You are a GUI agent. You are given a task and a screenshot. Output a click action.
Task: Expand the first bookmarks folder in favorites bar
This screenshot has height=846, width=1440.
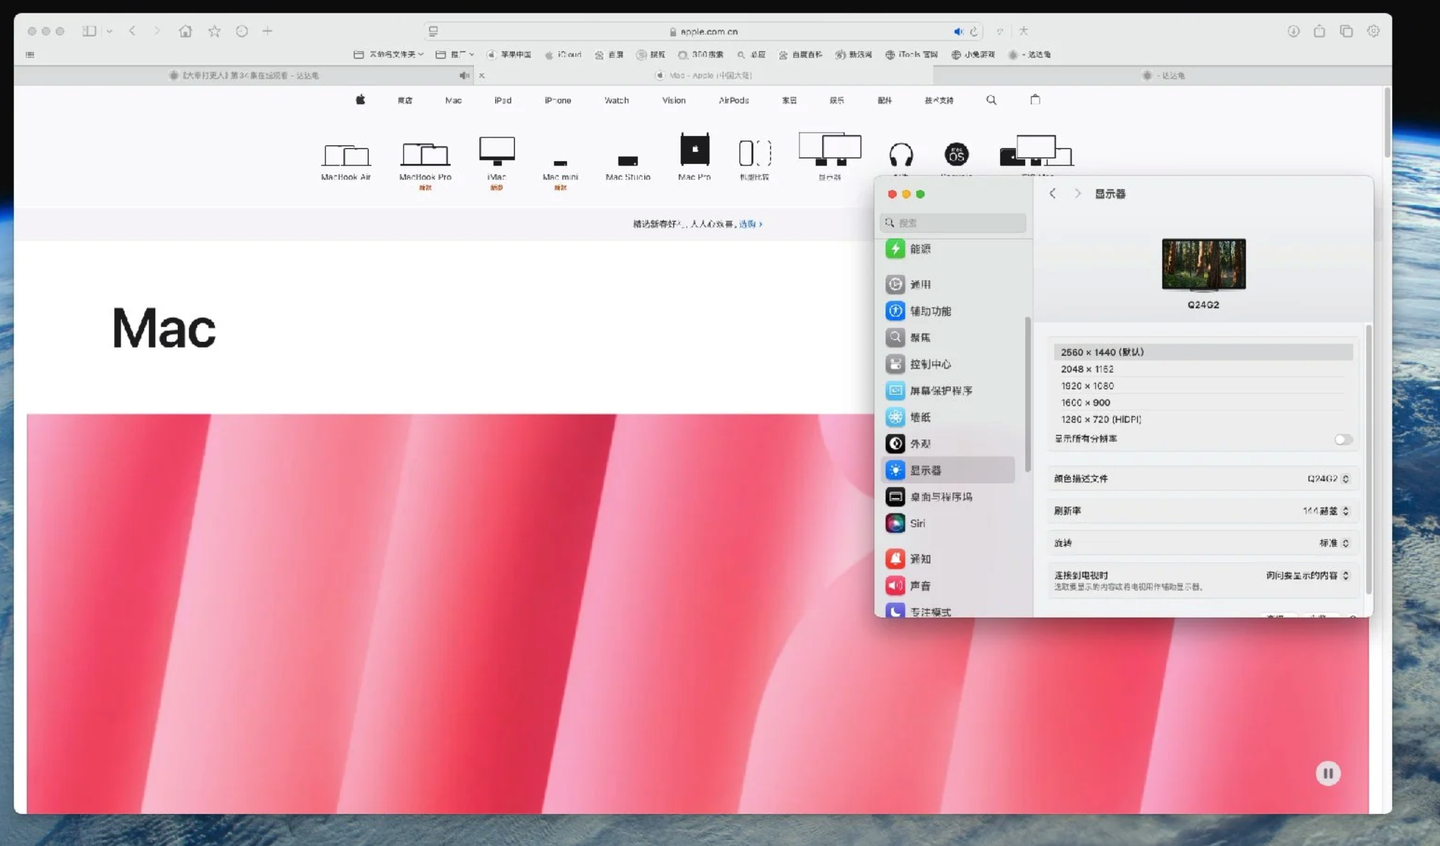click(x=389, y=55)
